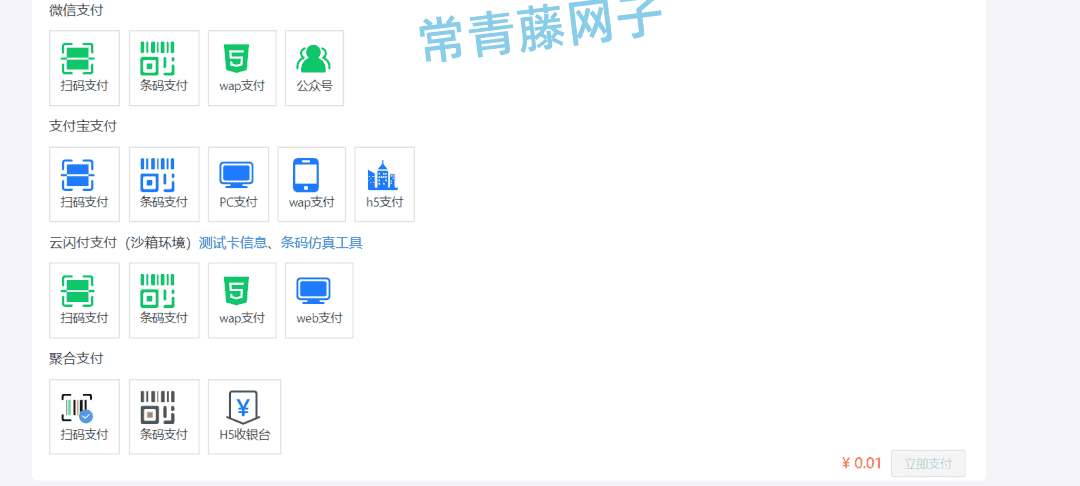Click the 支付宝支付 section heading
The height and width of the screenshot is (486, 1080).
pyautogui.click(x=83, y=126)
